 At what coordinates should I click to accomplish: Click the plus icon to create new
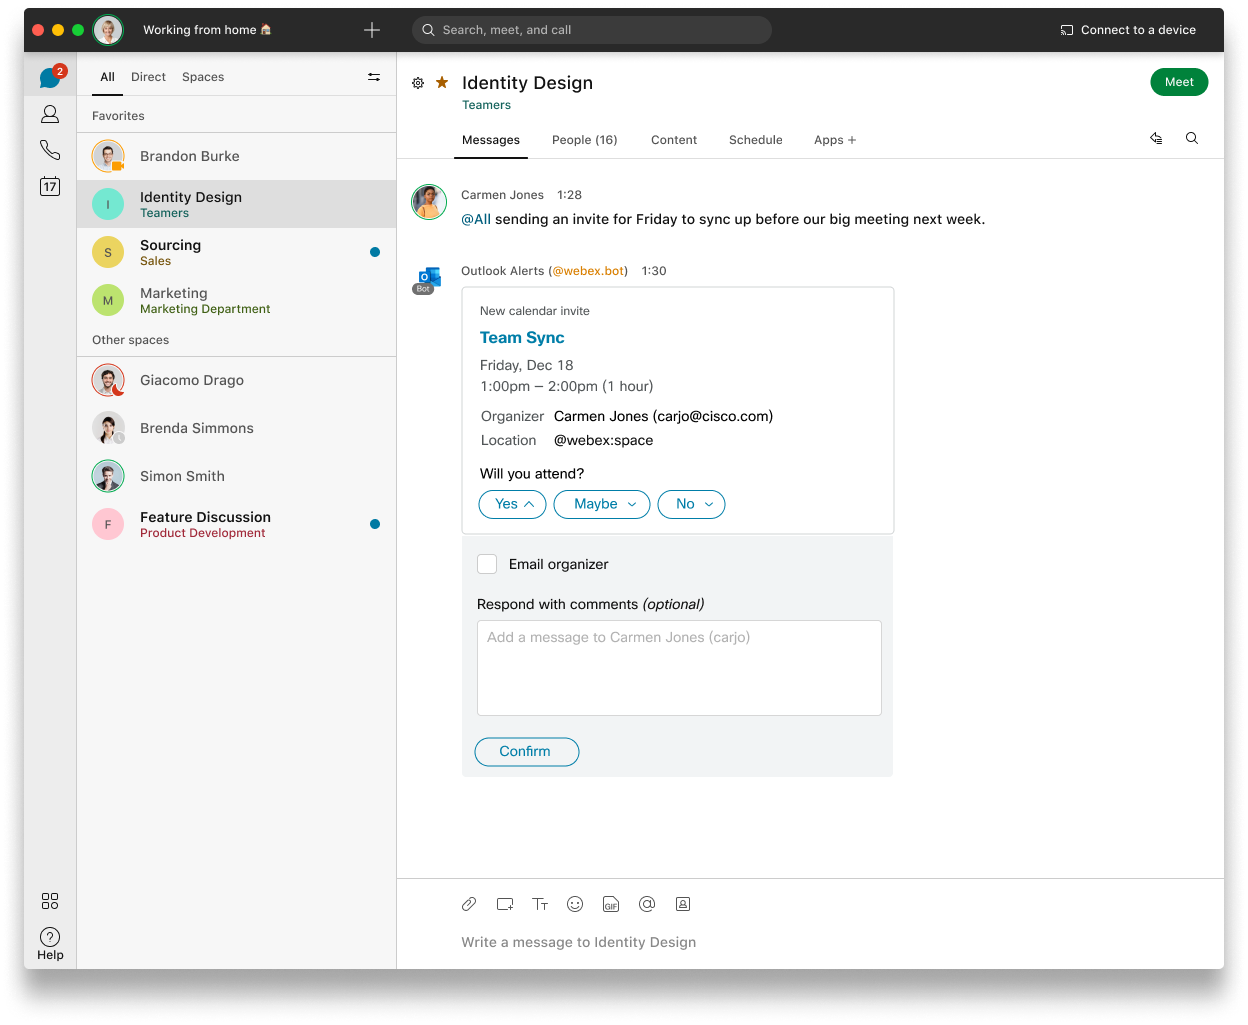pos(372,30)
